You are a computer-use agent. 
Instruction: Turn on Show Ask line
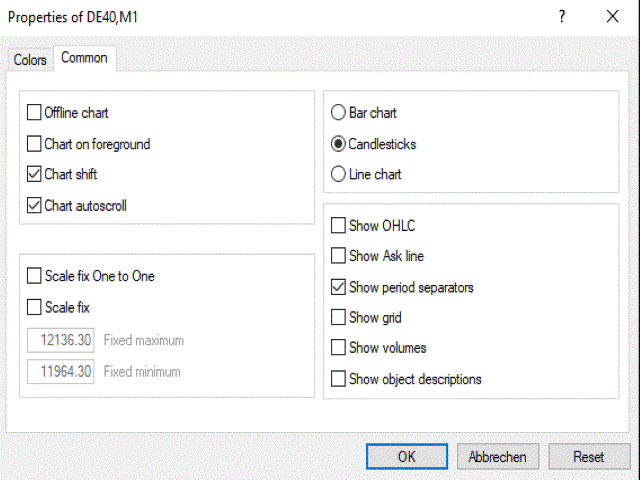(x=338, y=256)
